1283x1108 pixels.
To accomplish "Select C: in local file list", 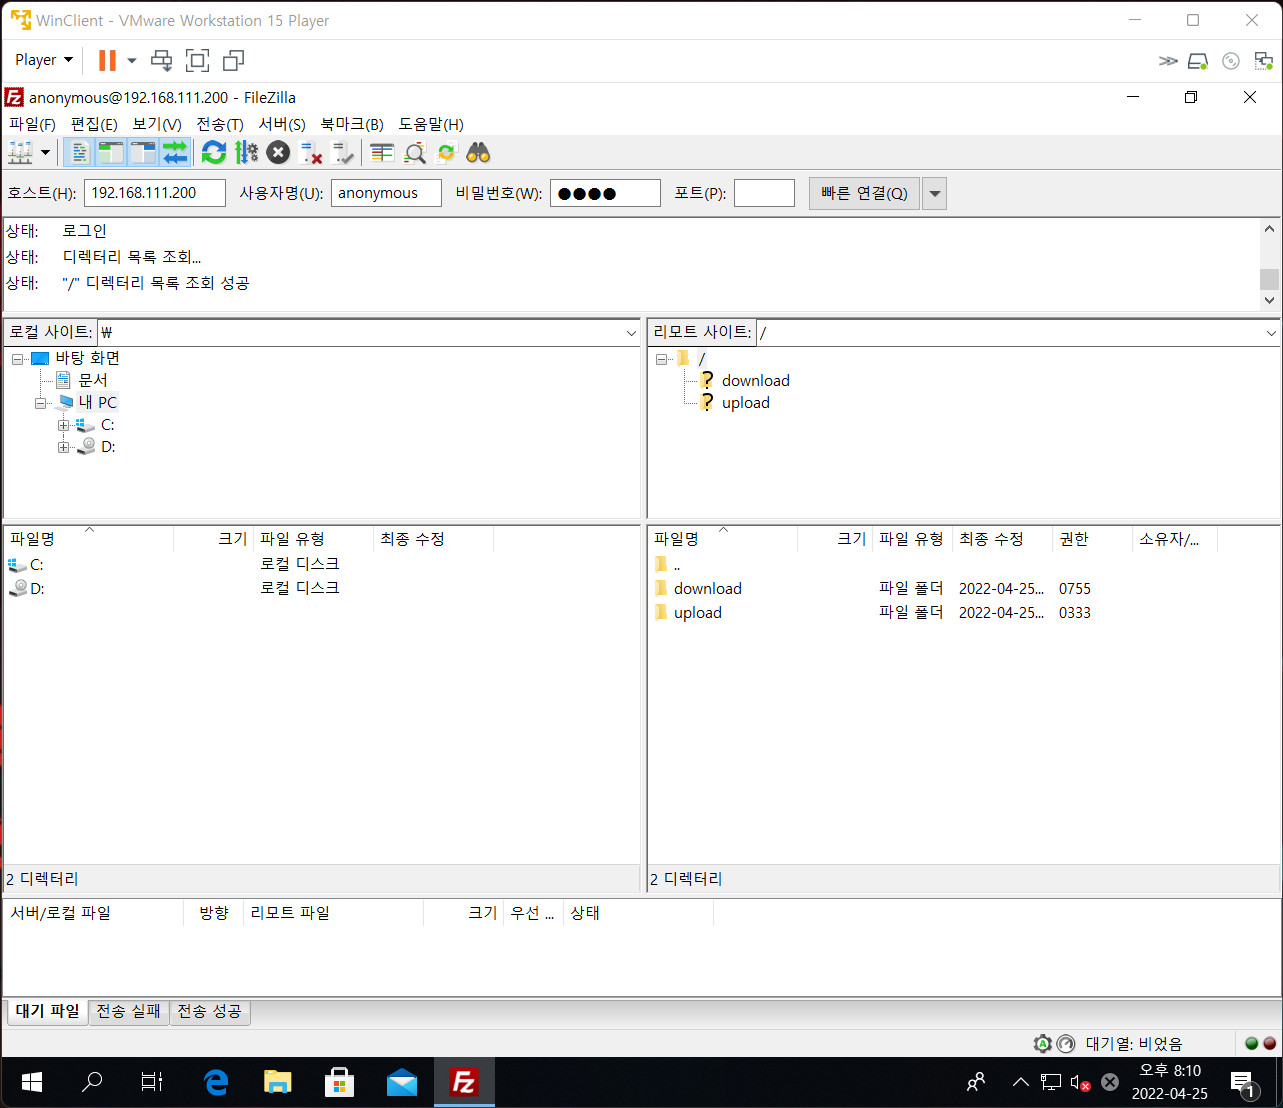I will [37, 564].
